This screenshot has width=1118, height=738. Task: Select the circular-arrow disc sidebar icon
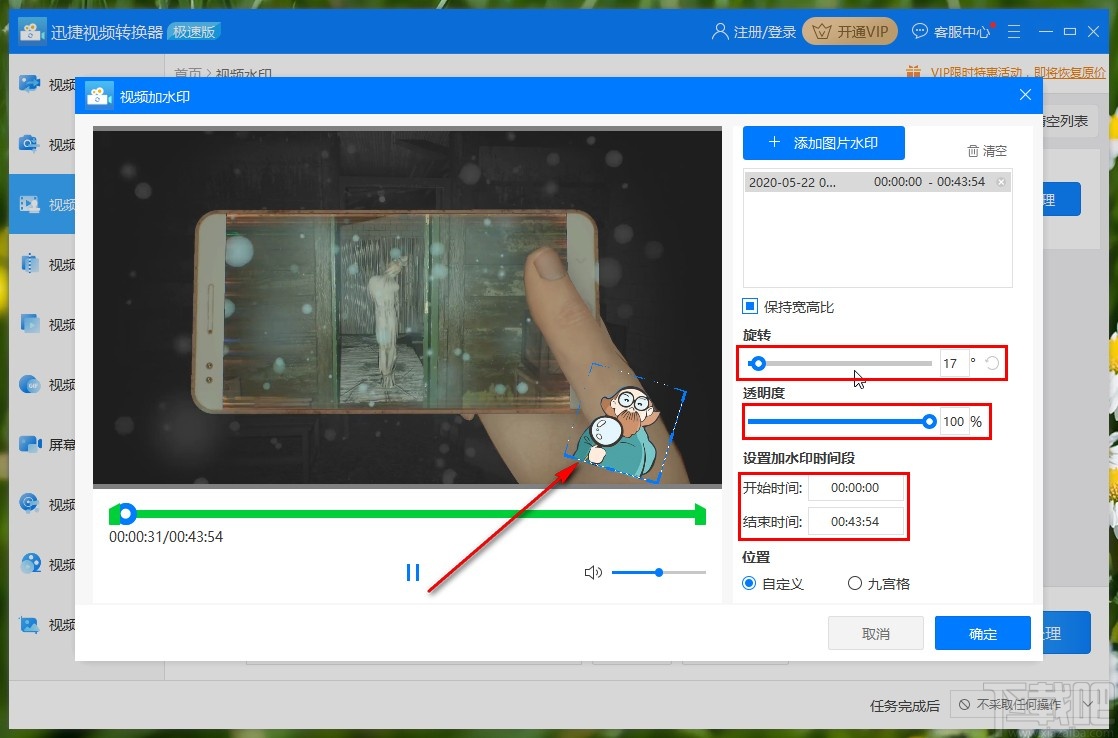click(x=30, y=503)
